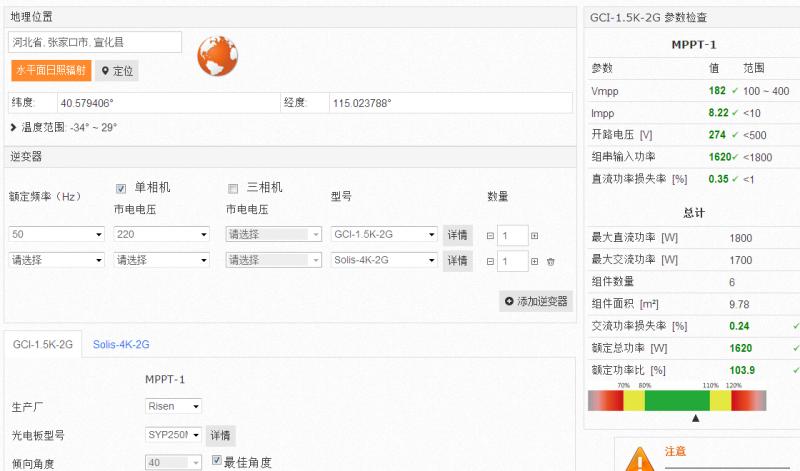800x471 pixels.
Task: Click the 定位 location pin button
Action: click(x=117, y=71)
